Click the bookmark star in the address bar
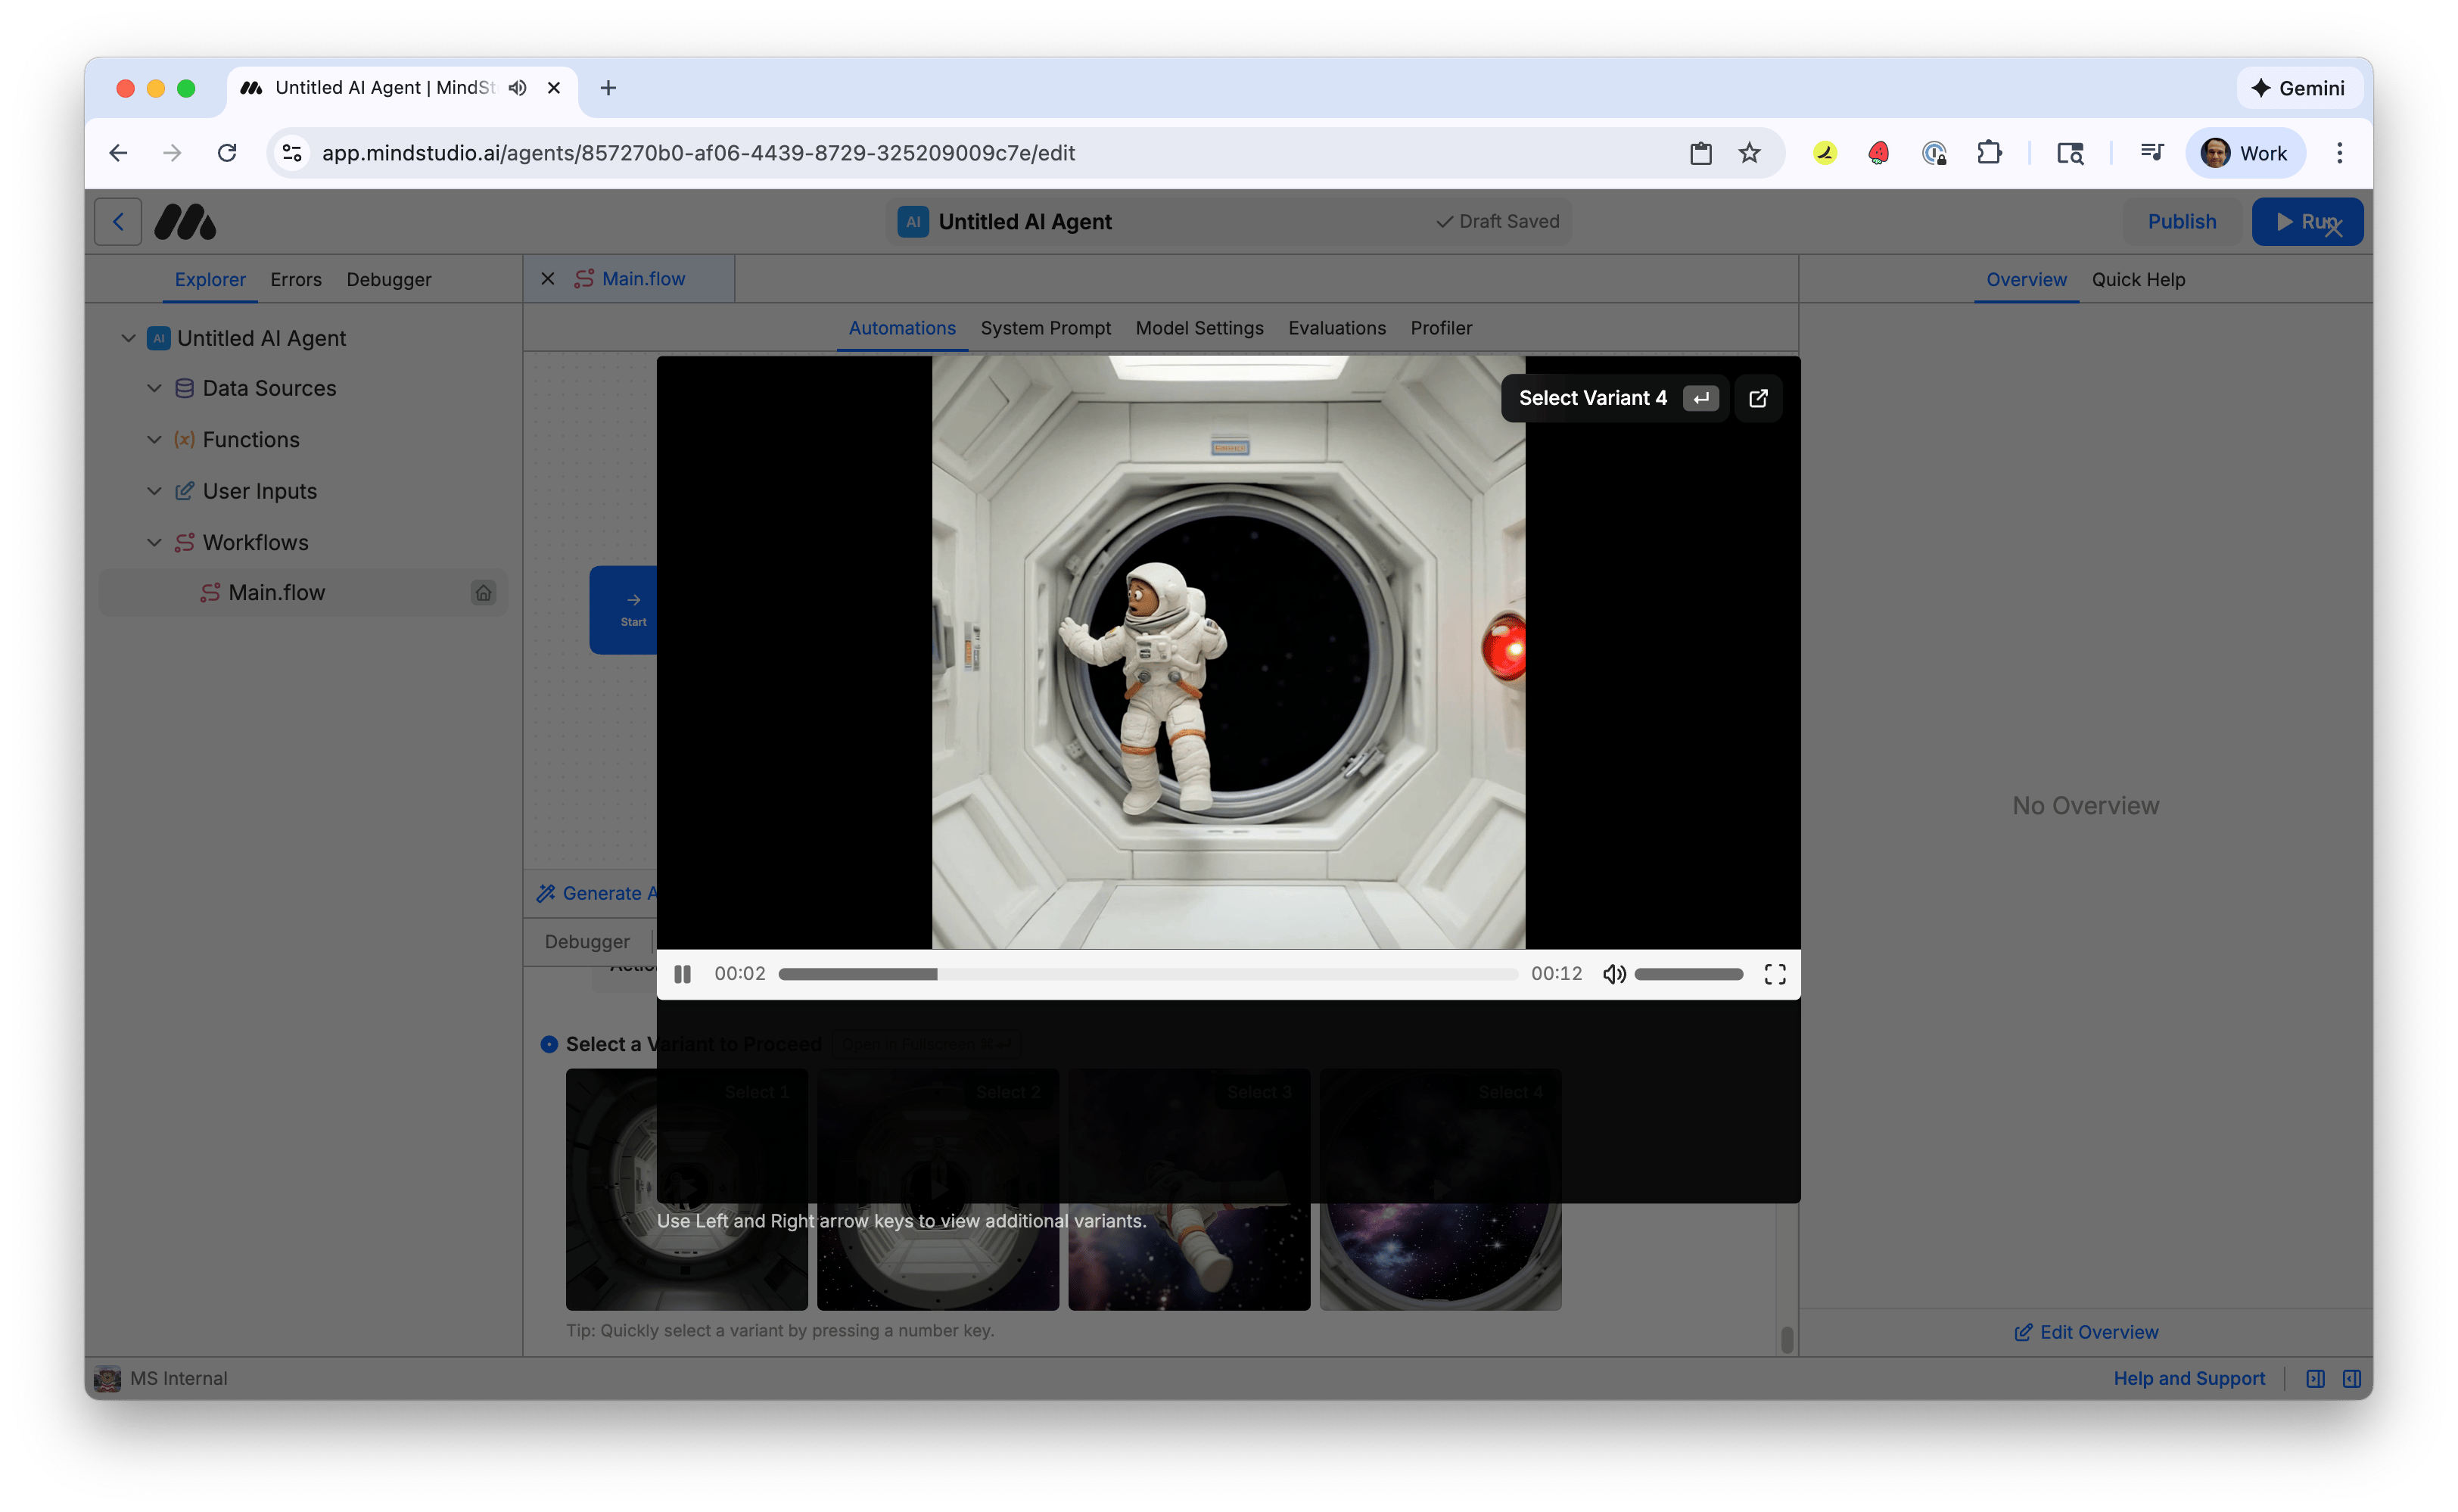Image resolution: width=2458 pixels, height=1512 pixels. 1749,152
